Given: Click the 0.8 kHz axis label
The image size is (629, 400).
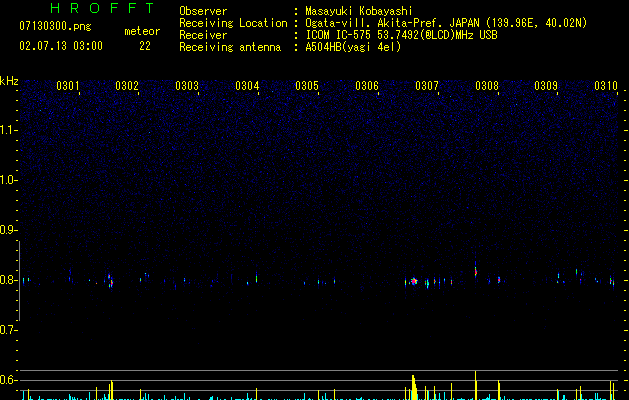Looking at the screenshot, I should click(x=8, y=280).
